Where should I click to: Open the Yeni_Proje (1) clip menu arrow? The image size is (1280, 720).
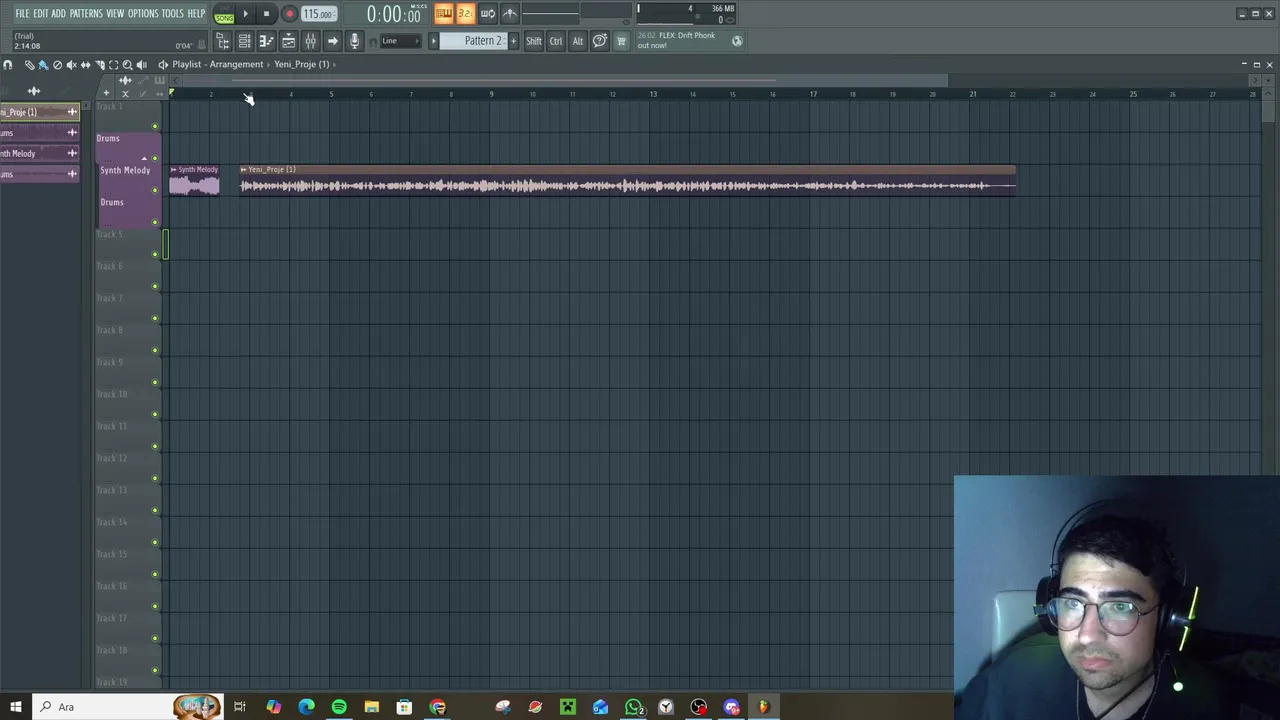(x=243, y=169)
